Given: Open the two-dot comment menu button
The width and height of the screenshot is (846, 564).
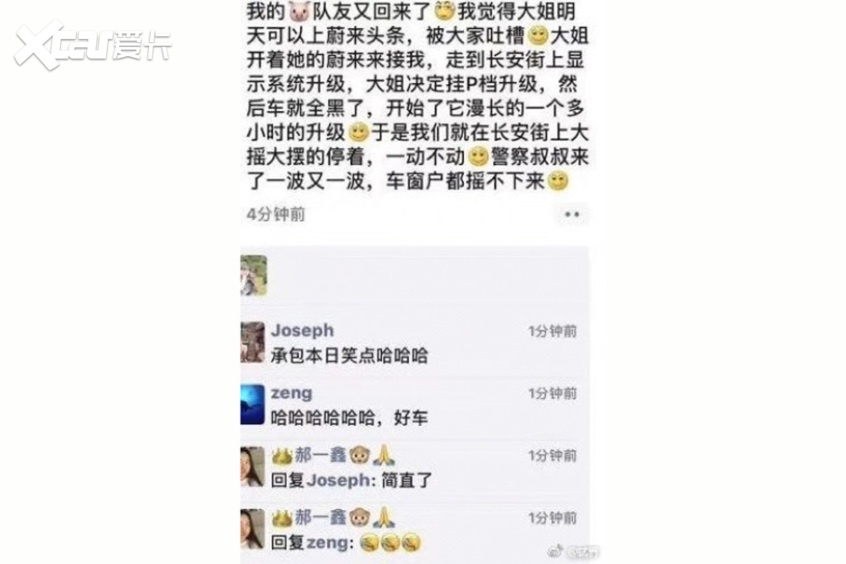Looking at the screenshot, I should (572, 215).
